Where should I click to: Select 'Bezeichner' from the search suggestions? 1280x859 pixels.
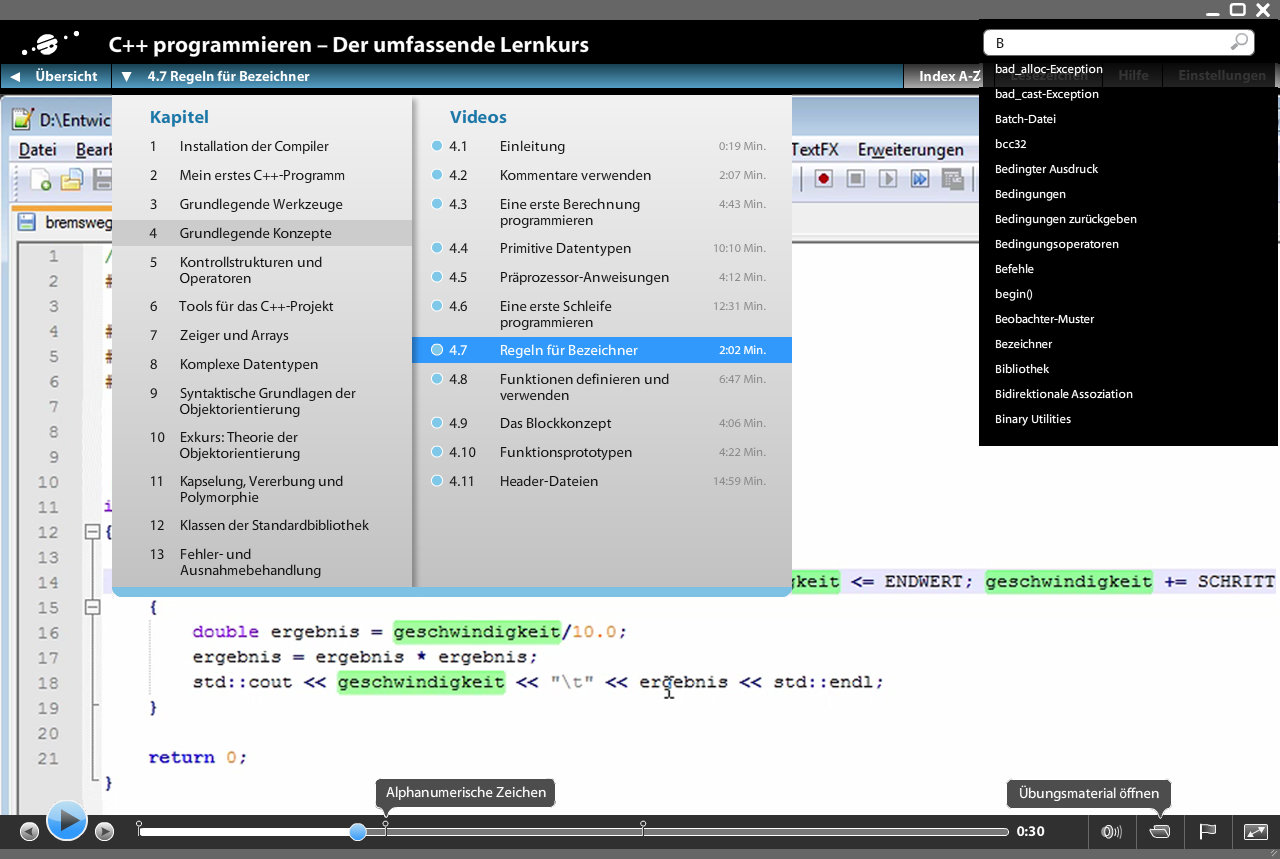[1023, 344]
